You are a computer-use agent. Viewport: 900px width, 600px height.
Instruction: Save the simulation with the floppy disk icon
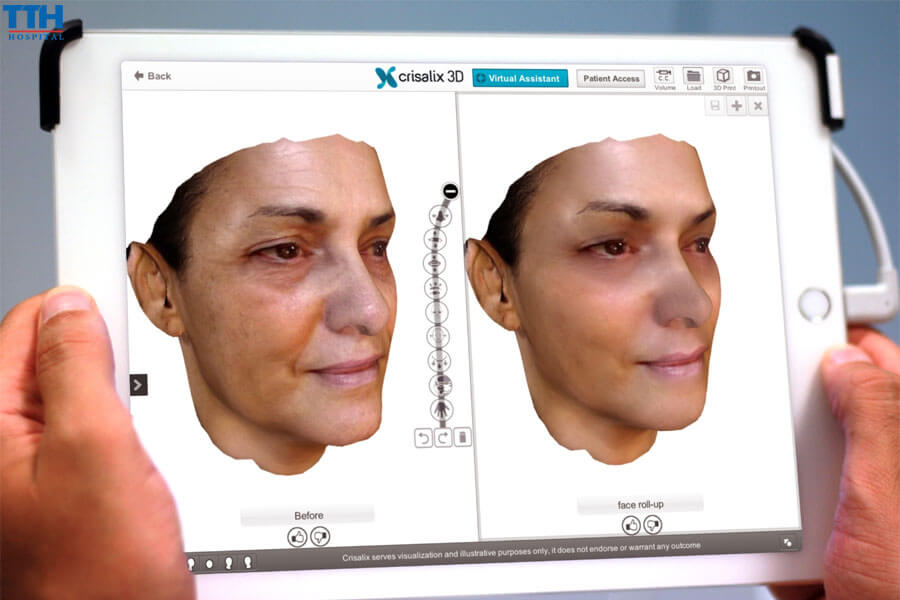pos(715,106)
